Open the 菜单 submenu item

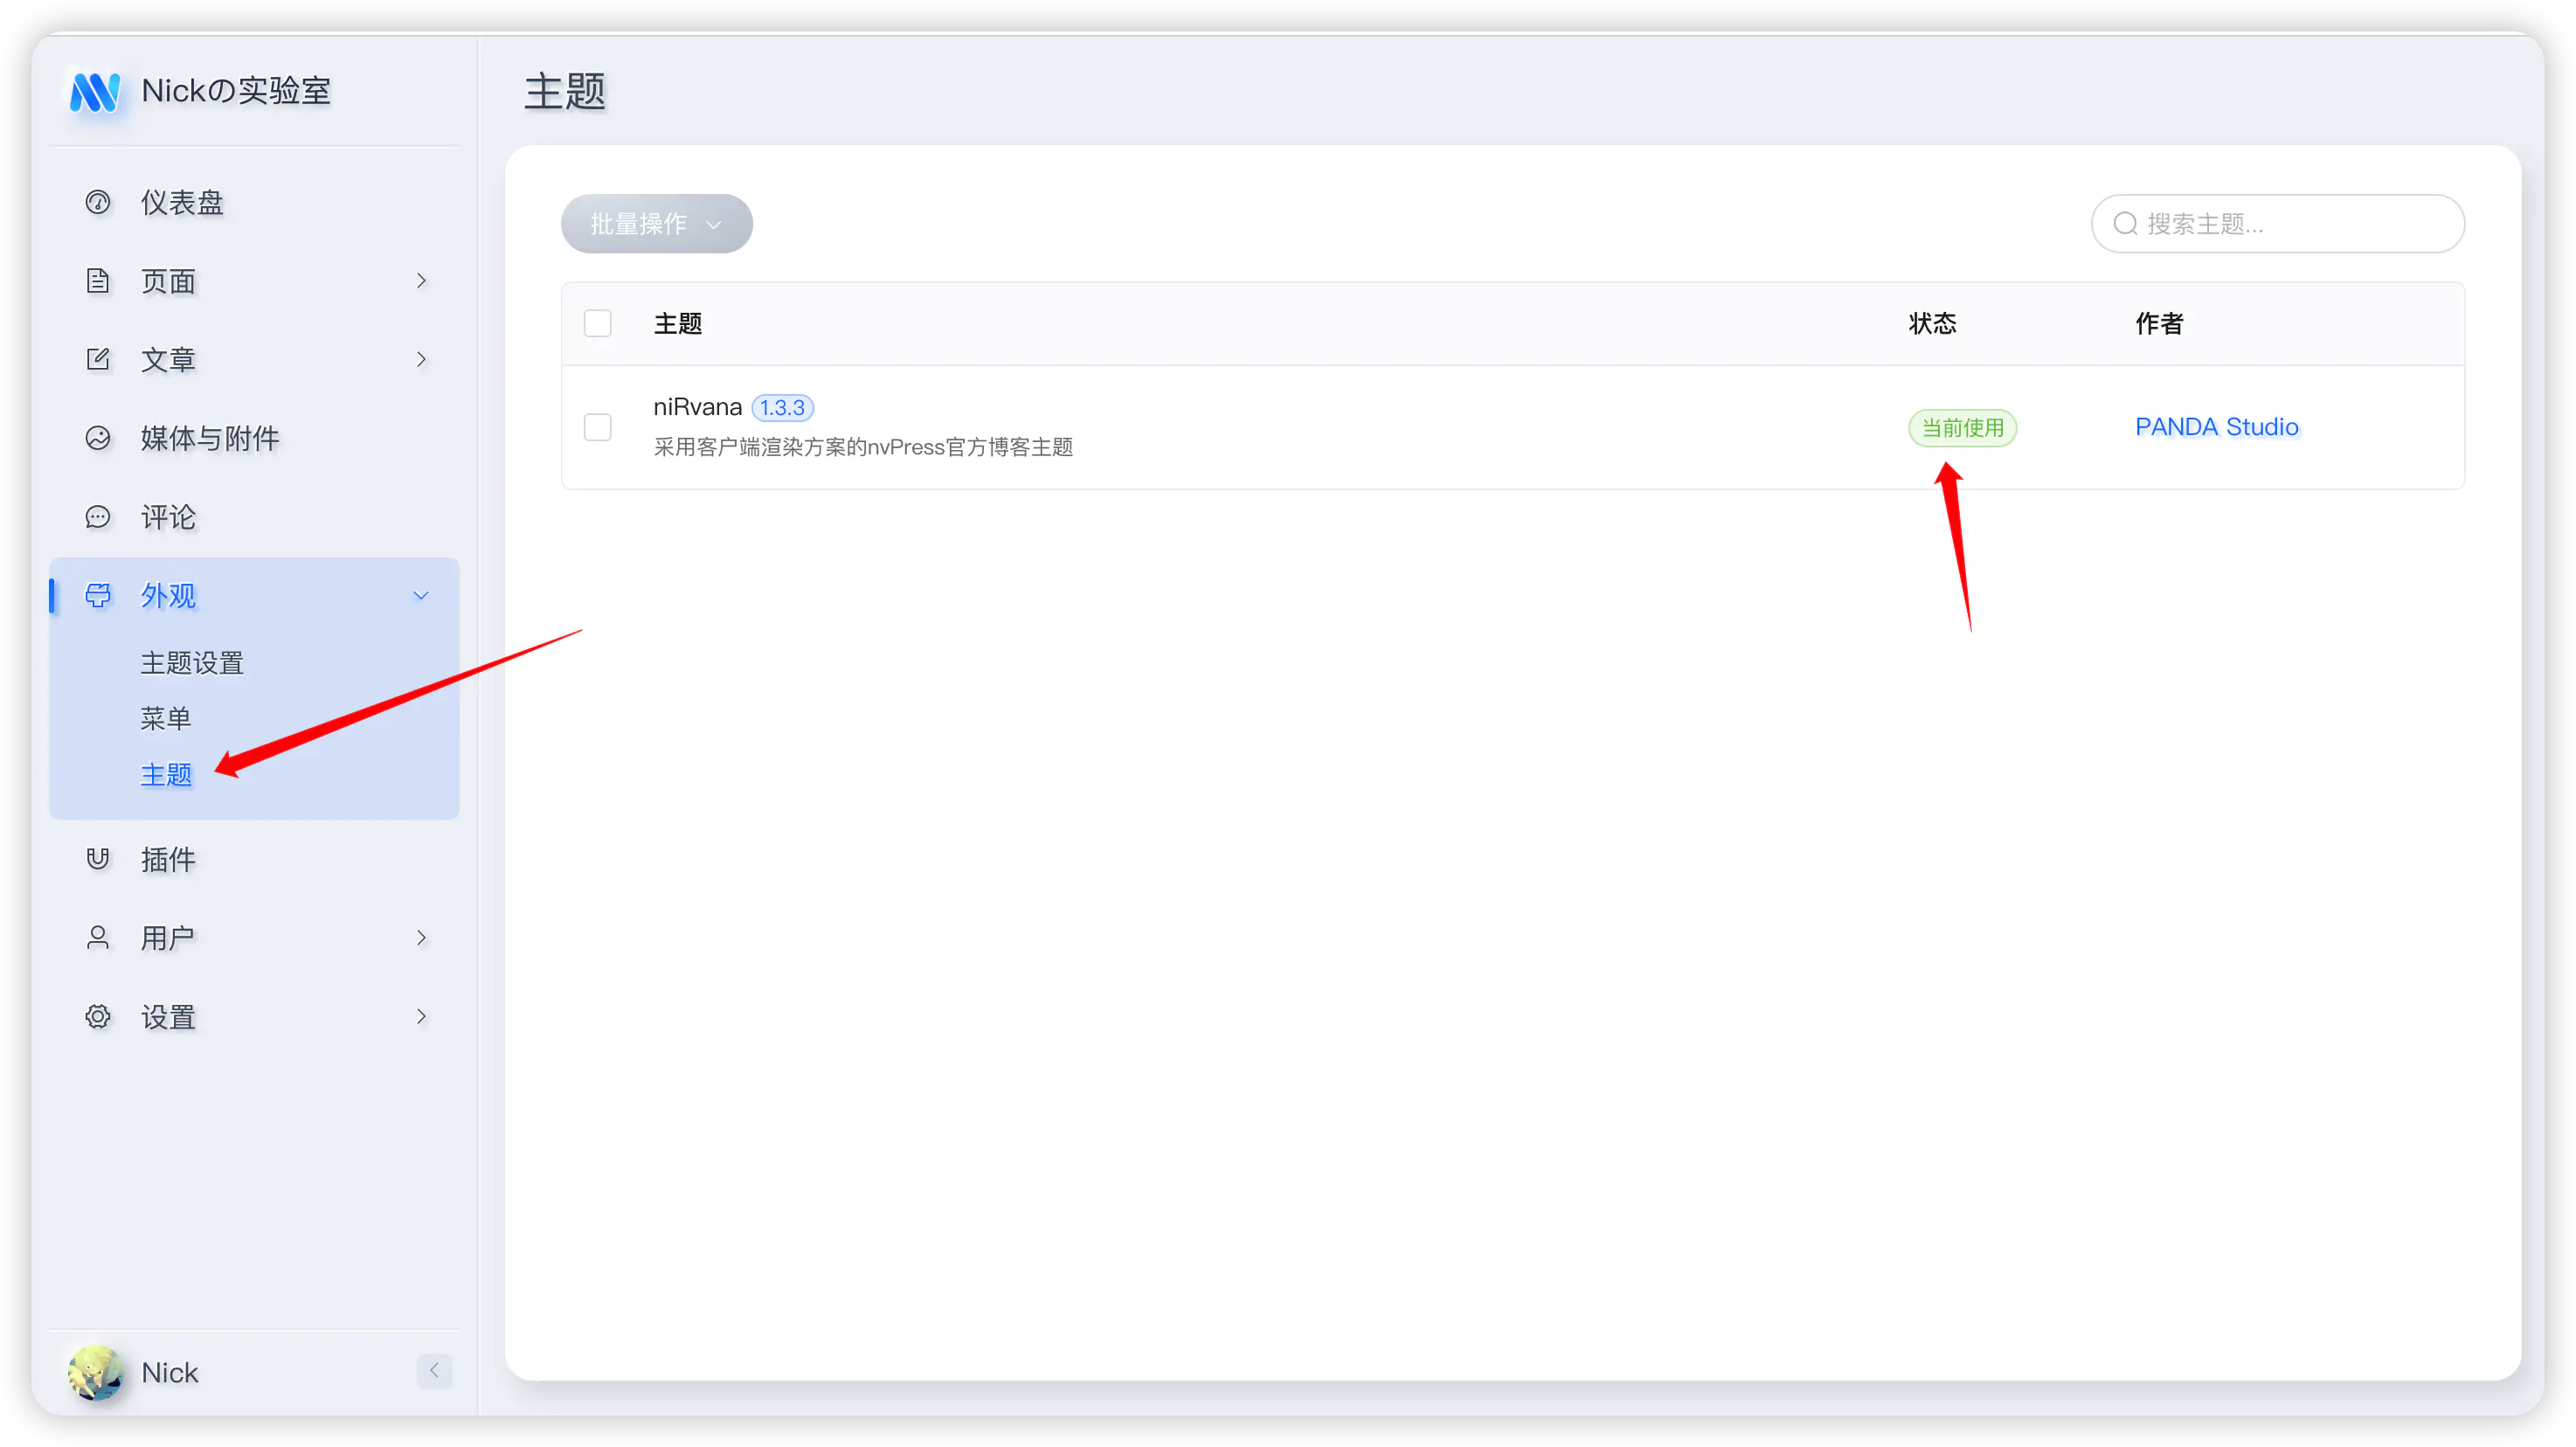pos(166,719)
